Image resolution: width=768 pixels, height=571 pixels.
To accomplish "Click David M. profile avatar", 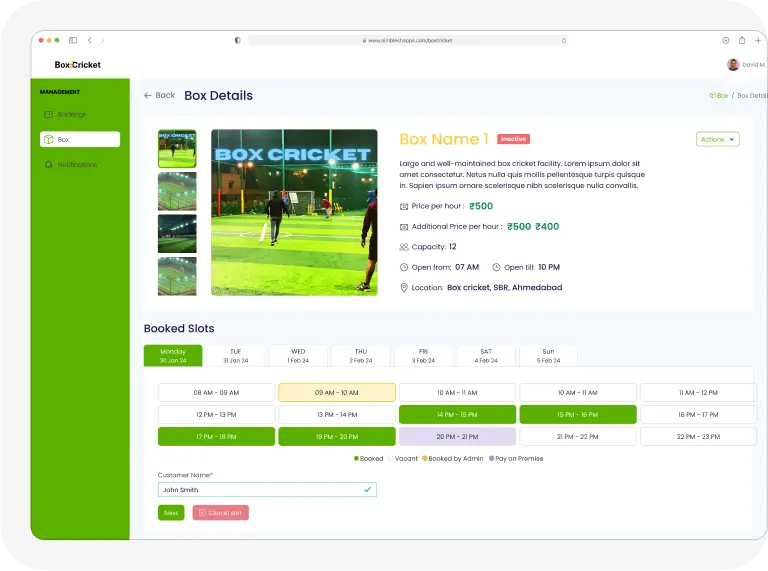I will point(733,65).
